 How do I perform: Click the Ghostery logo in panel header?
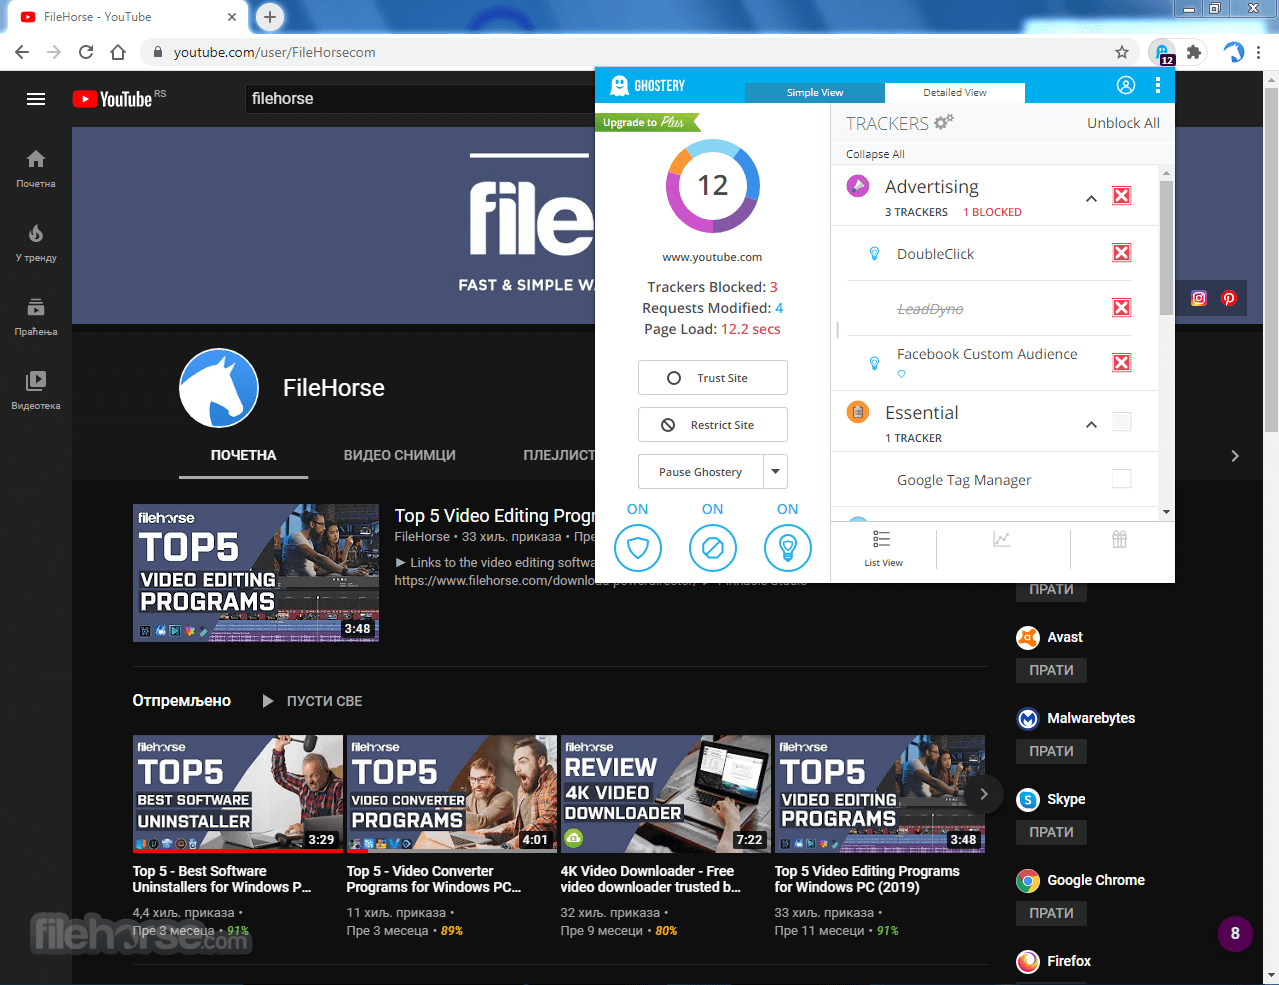click(648, 86)
